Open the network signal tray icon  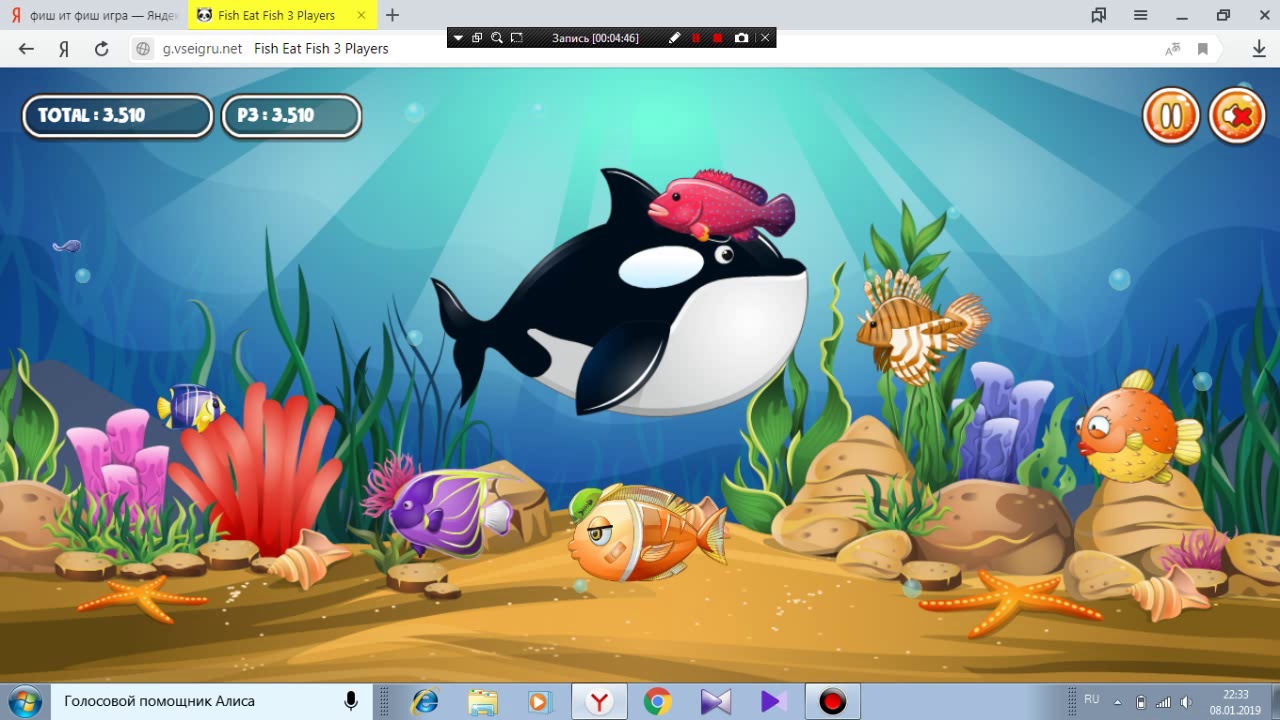(x=1163, y=701)
